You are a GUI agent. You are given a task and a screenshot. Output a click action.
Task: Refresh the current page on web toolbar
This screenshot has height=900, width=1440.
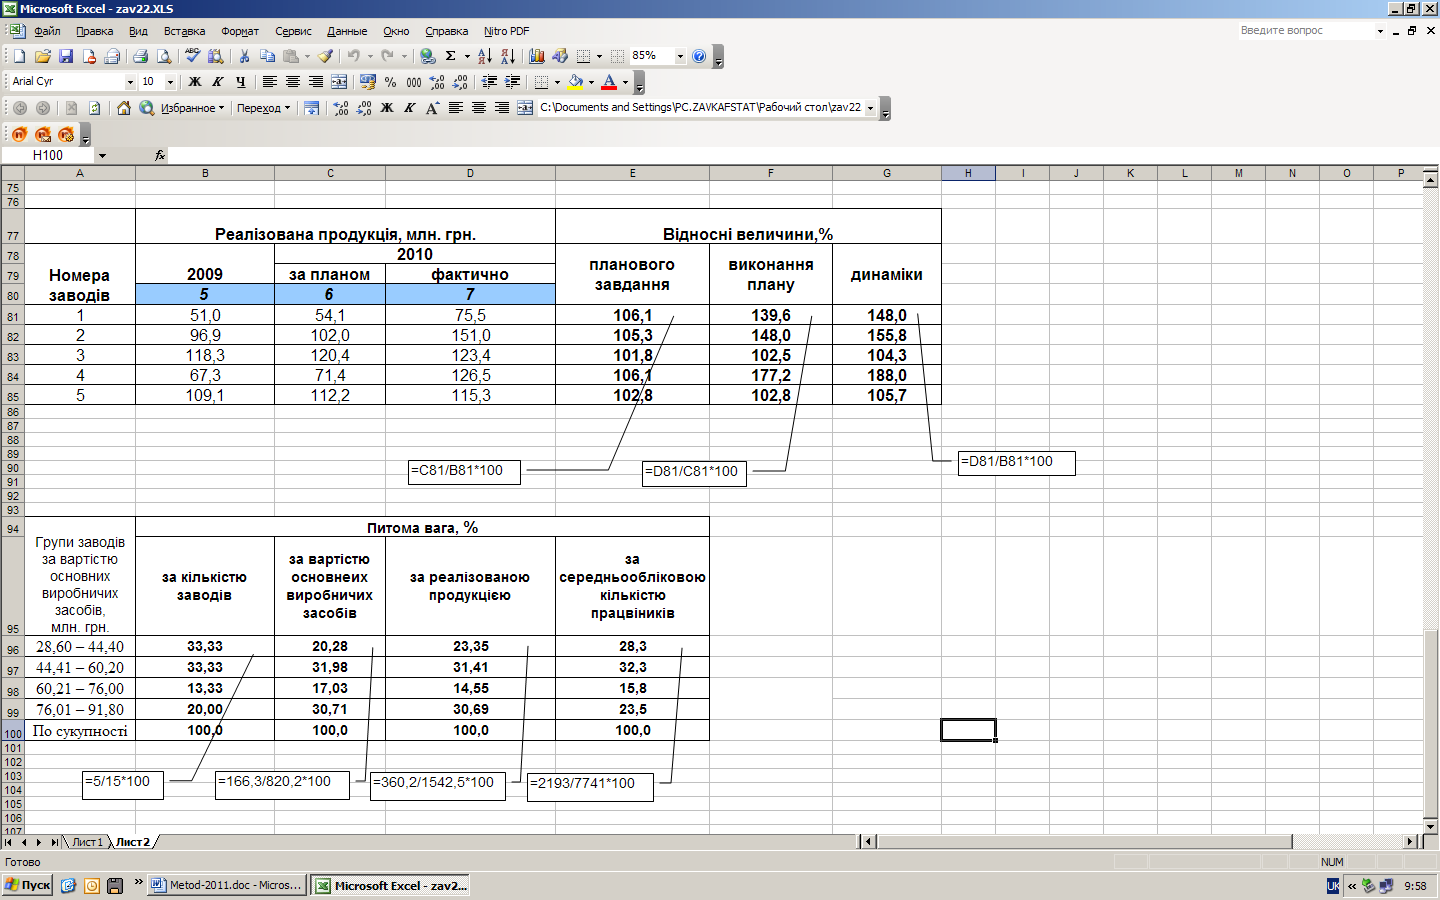tap(95, 108)
